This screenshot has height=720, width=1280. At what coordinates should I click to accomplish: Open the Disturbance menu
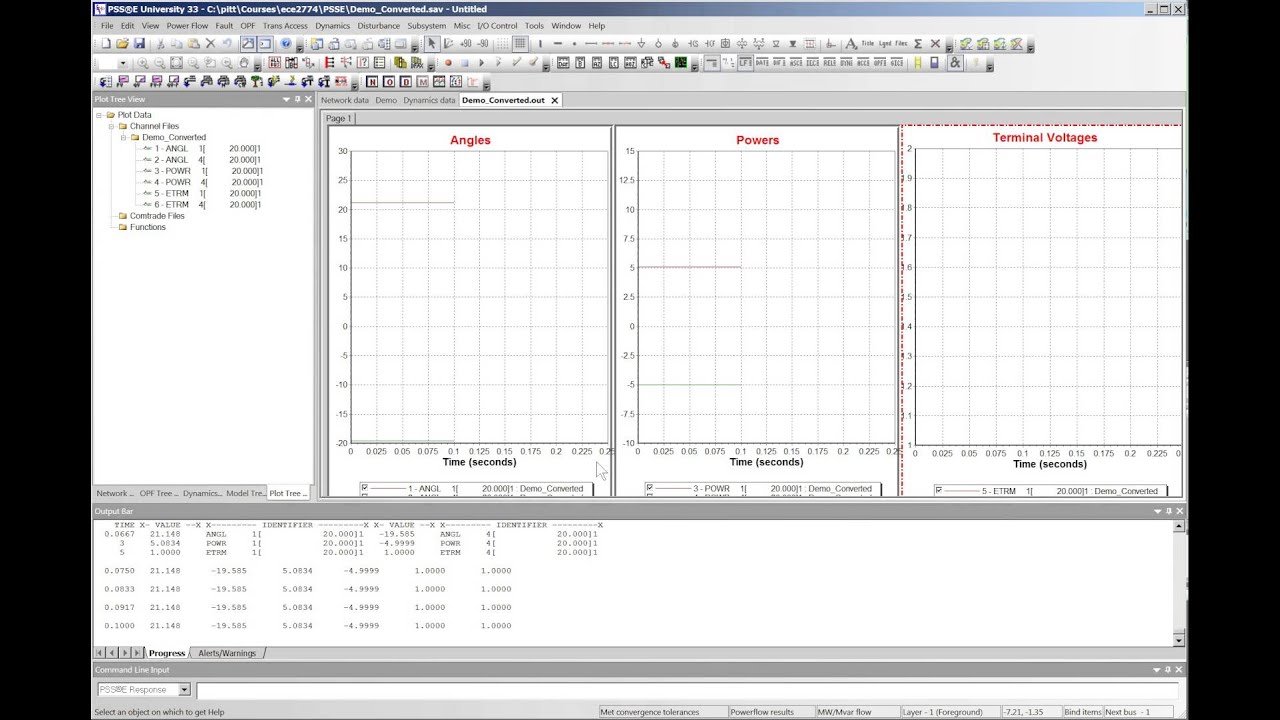click(379, 25)
